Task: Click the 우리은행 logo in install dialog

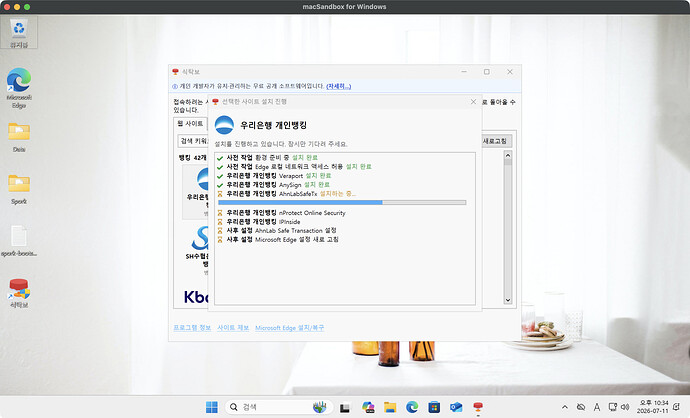Action: tap(224, 125)
